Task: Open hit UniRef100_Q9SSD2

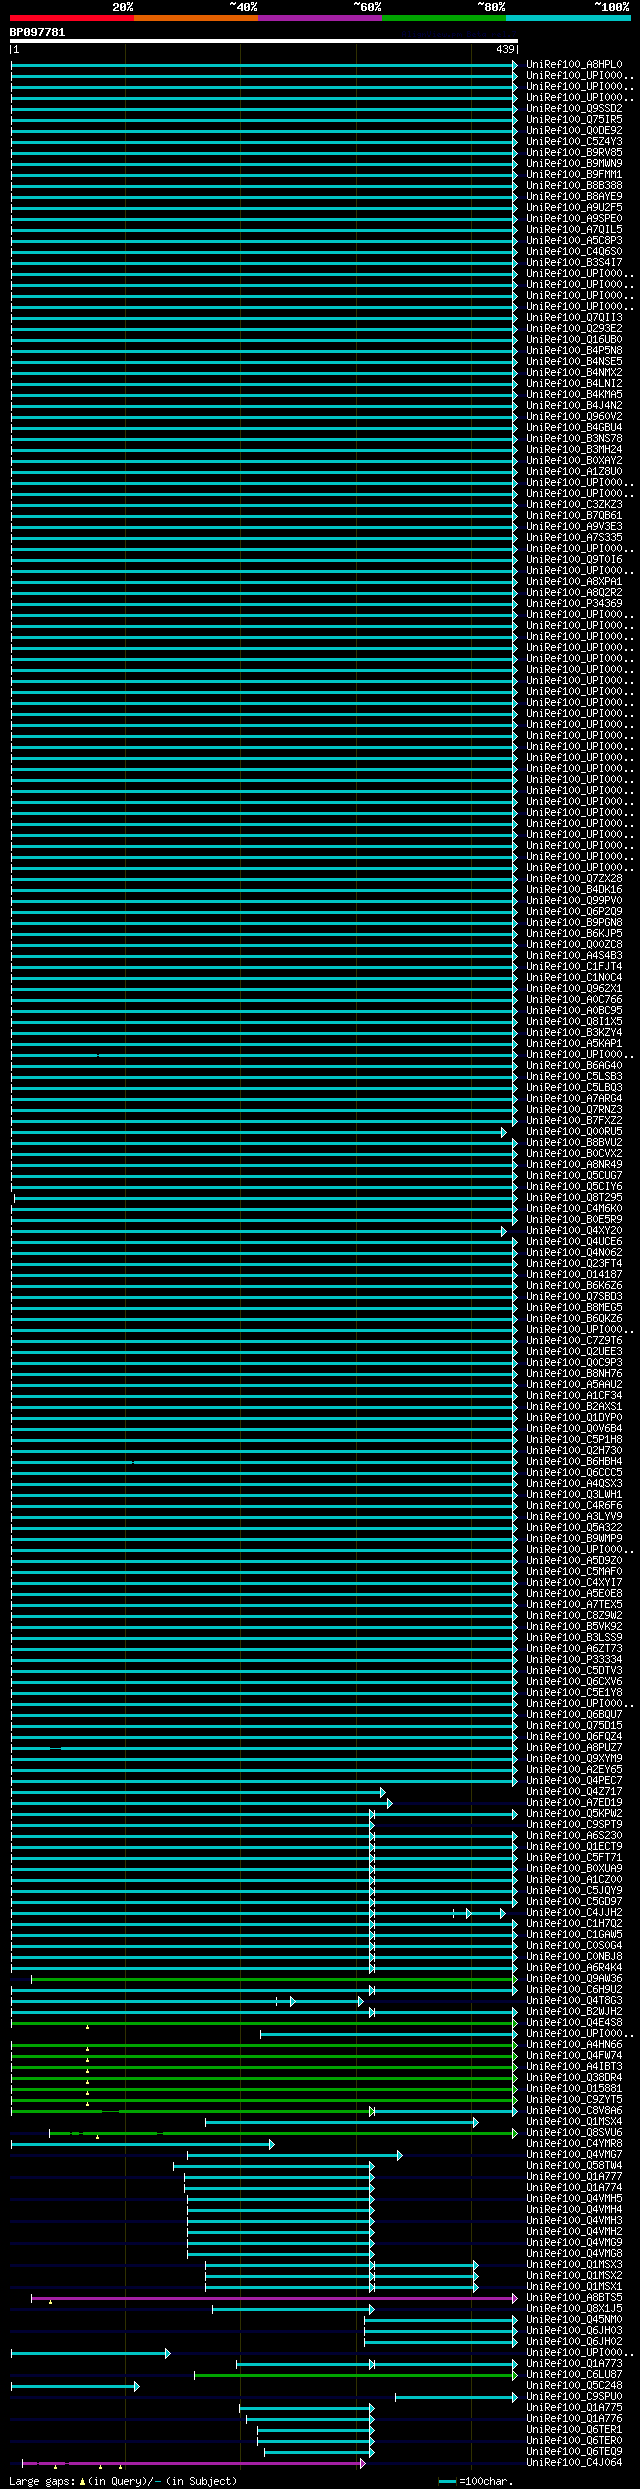Action: point(574,109)
